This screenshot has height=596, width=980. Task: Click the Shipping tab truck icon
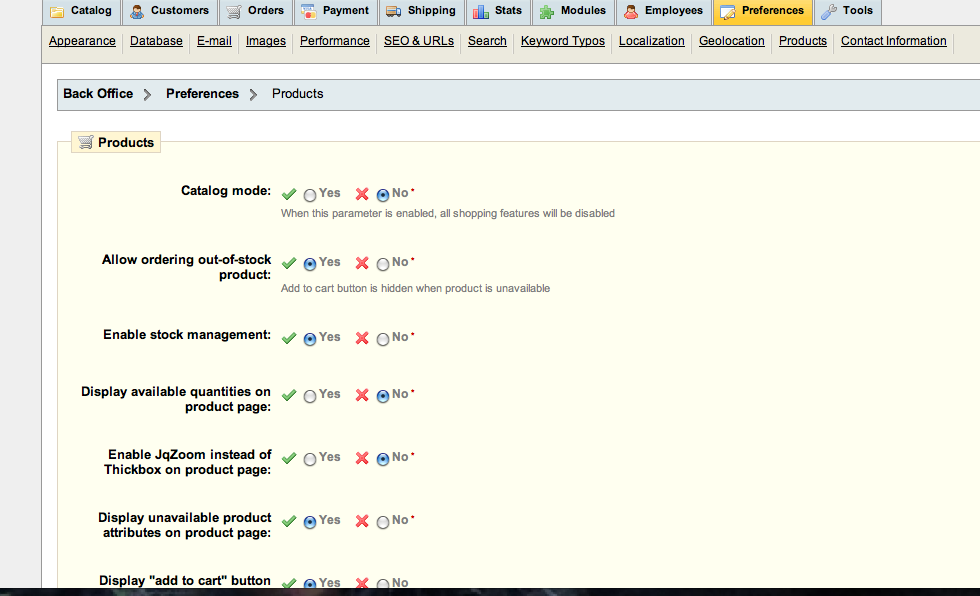[393, 11]
